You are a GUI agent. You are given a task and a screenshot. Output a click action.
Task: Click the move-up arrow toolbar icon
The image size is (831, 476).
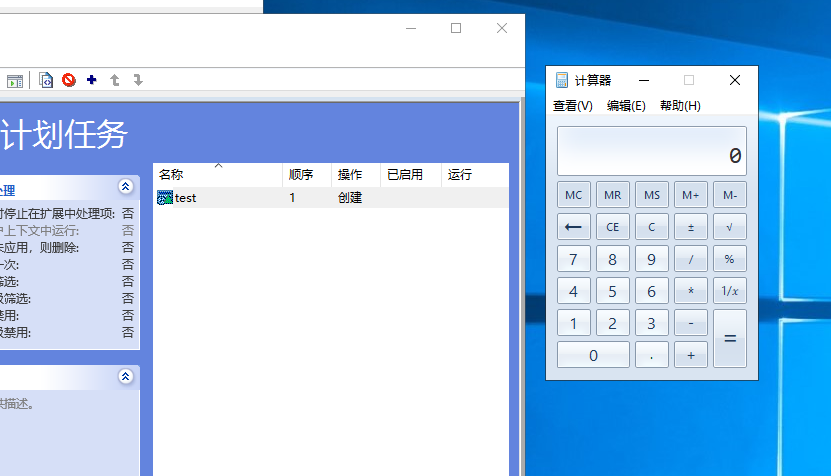point(115,80)
